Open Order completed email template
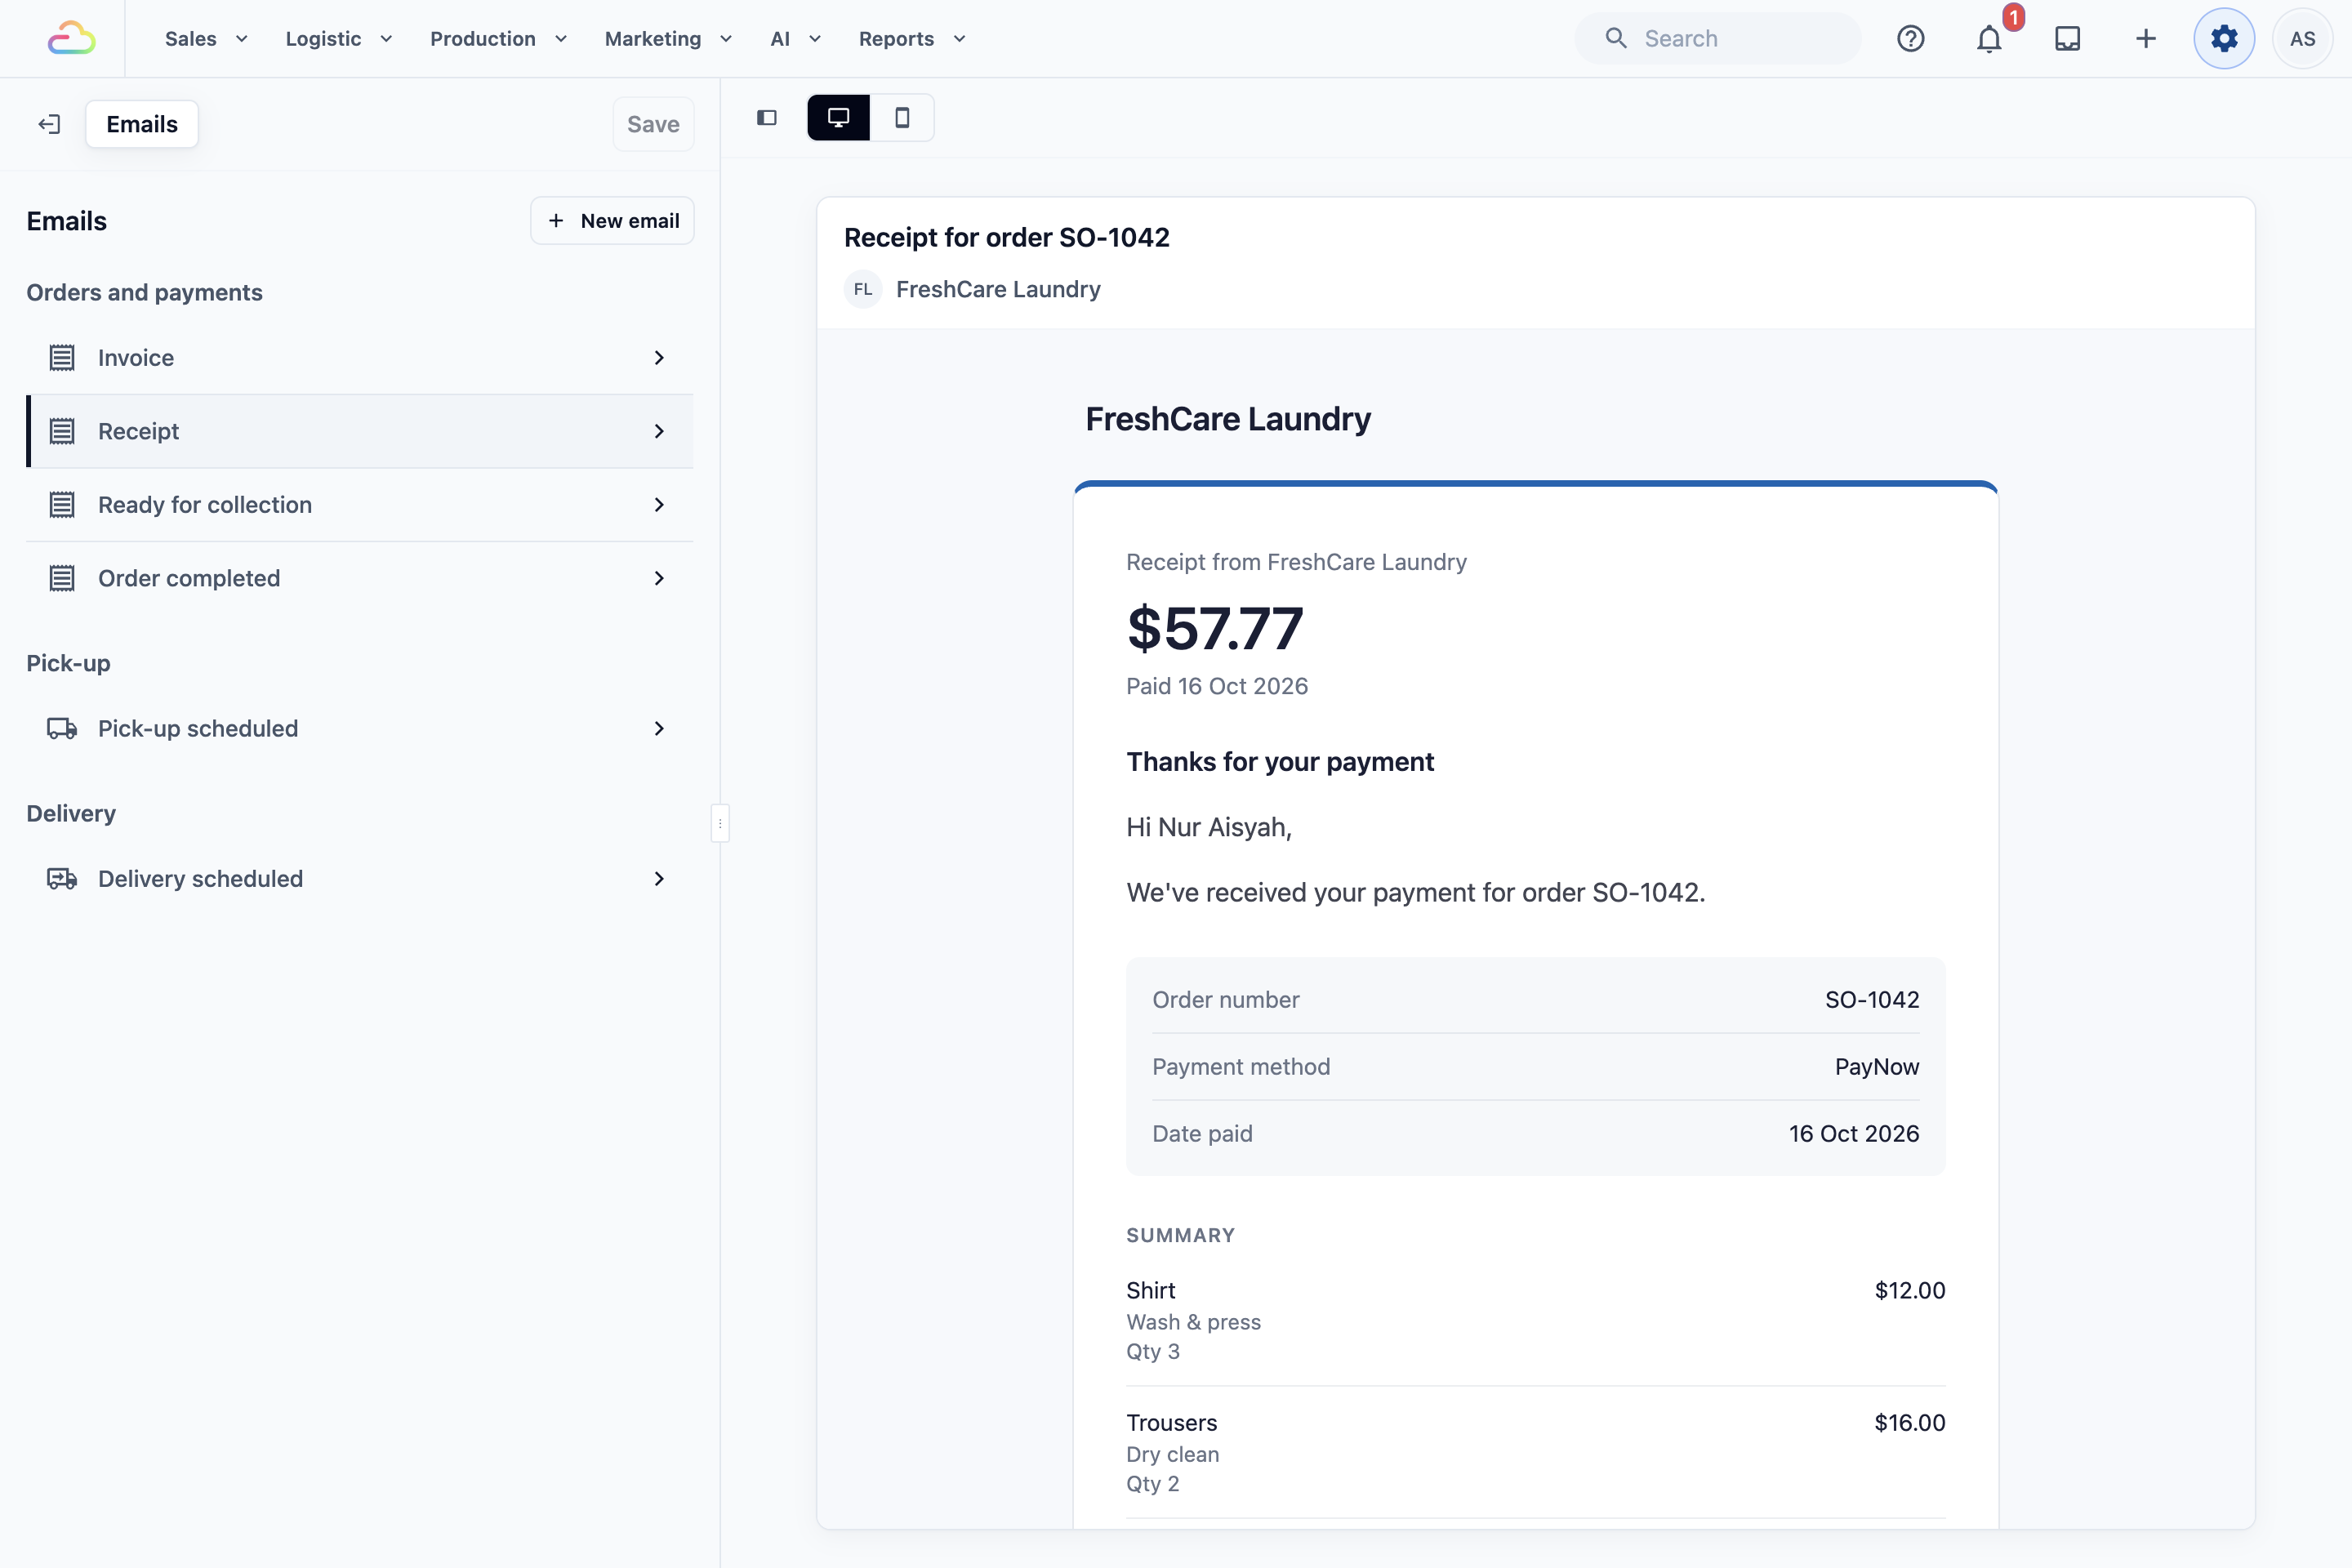 [360, 578]
